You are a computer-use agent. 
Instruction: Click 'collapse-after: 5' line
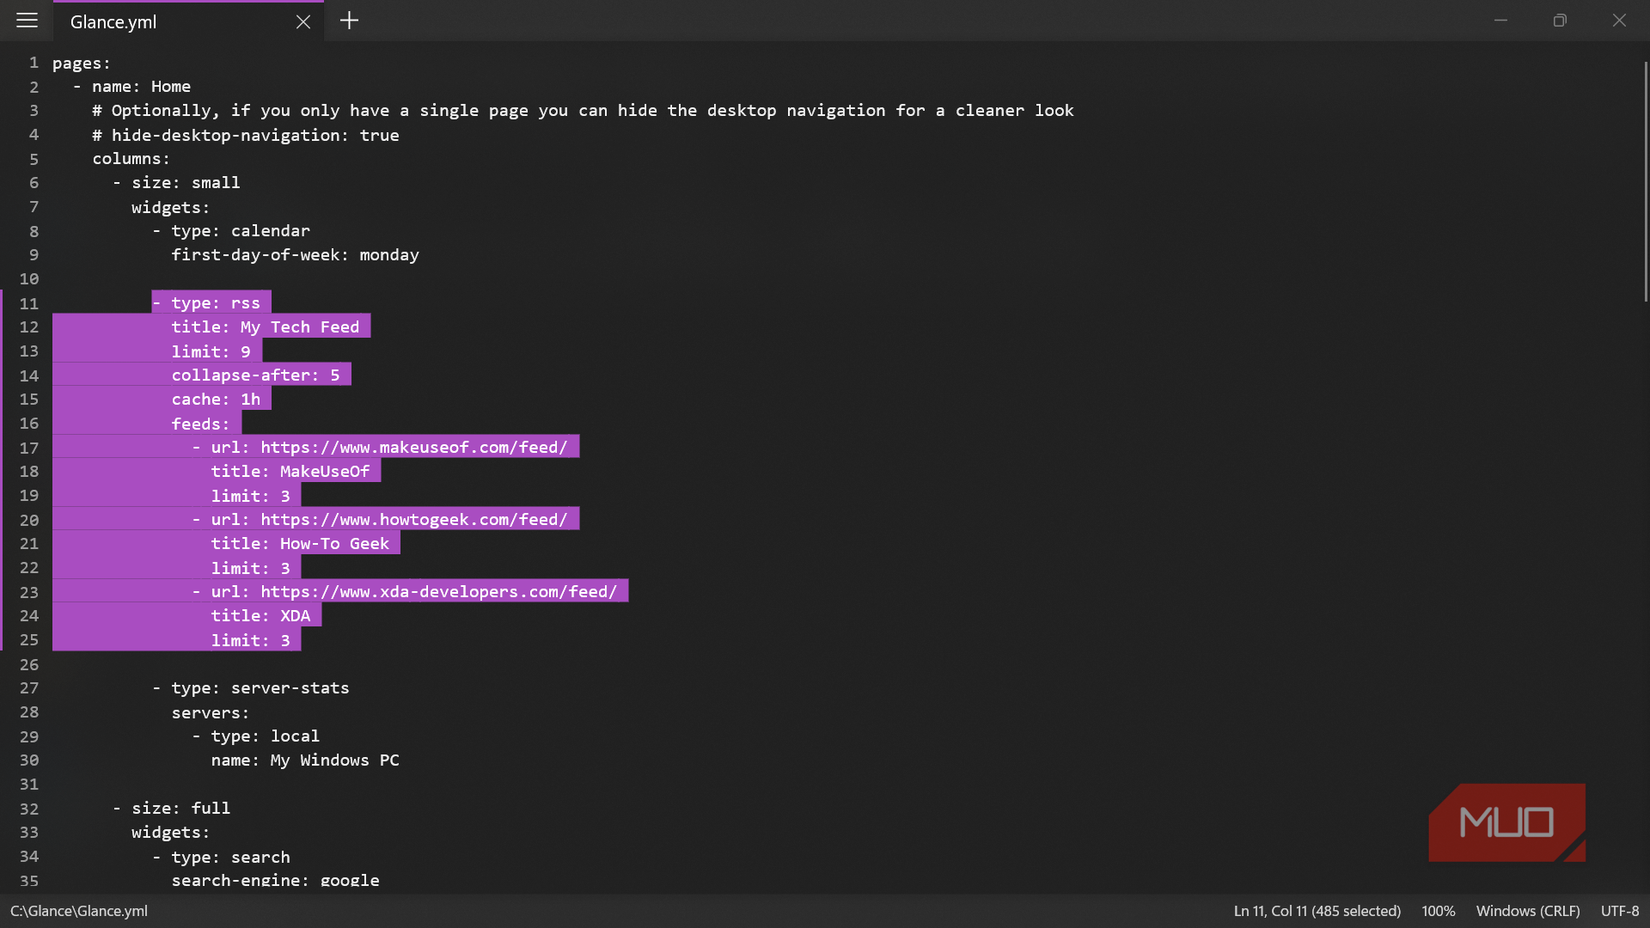(x=255, y=376)
